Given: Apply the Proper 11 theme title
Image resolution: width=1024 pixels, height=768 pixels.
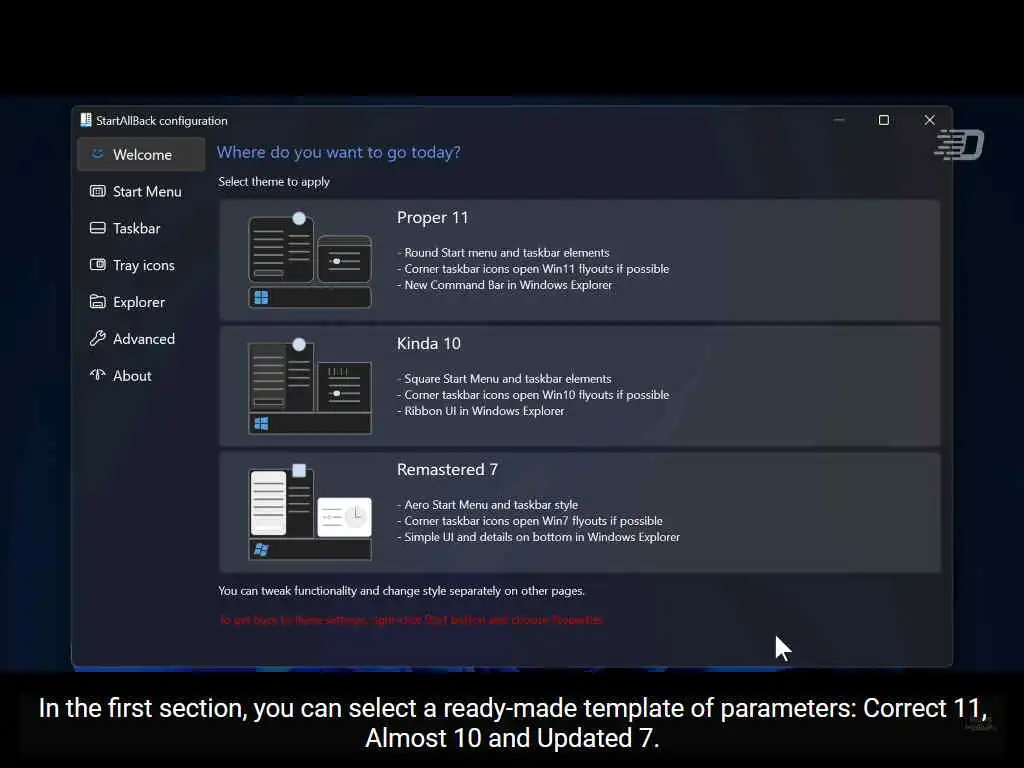Looking at the screenshot, I should point(432,217).
